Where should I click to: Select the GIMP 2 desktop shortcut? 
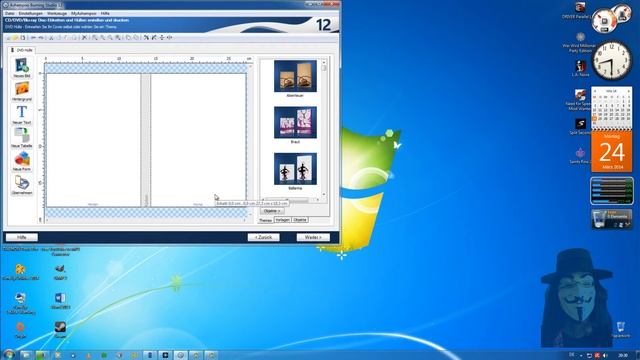pyautogui.click(x=60, y=272)
